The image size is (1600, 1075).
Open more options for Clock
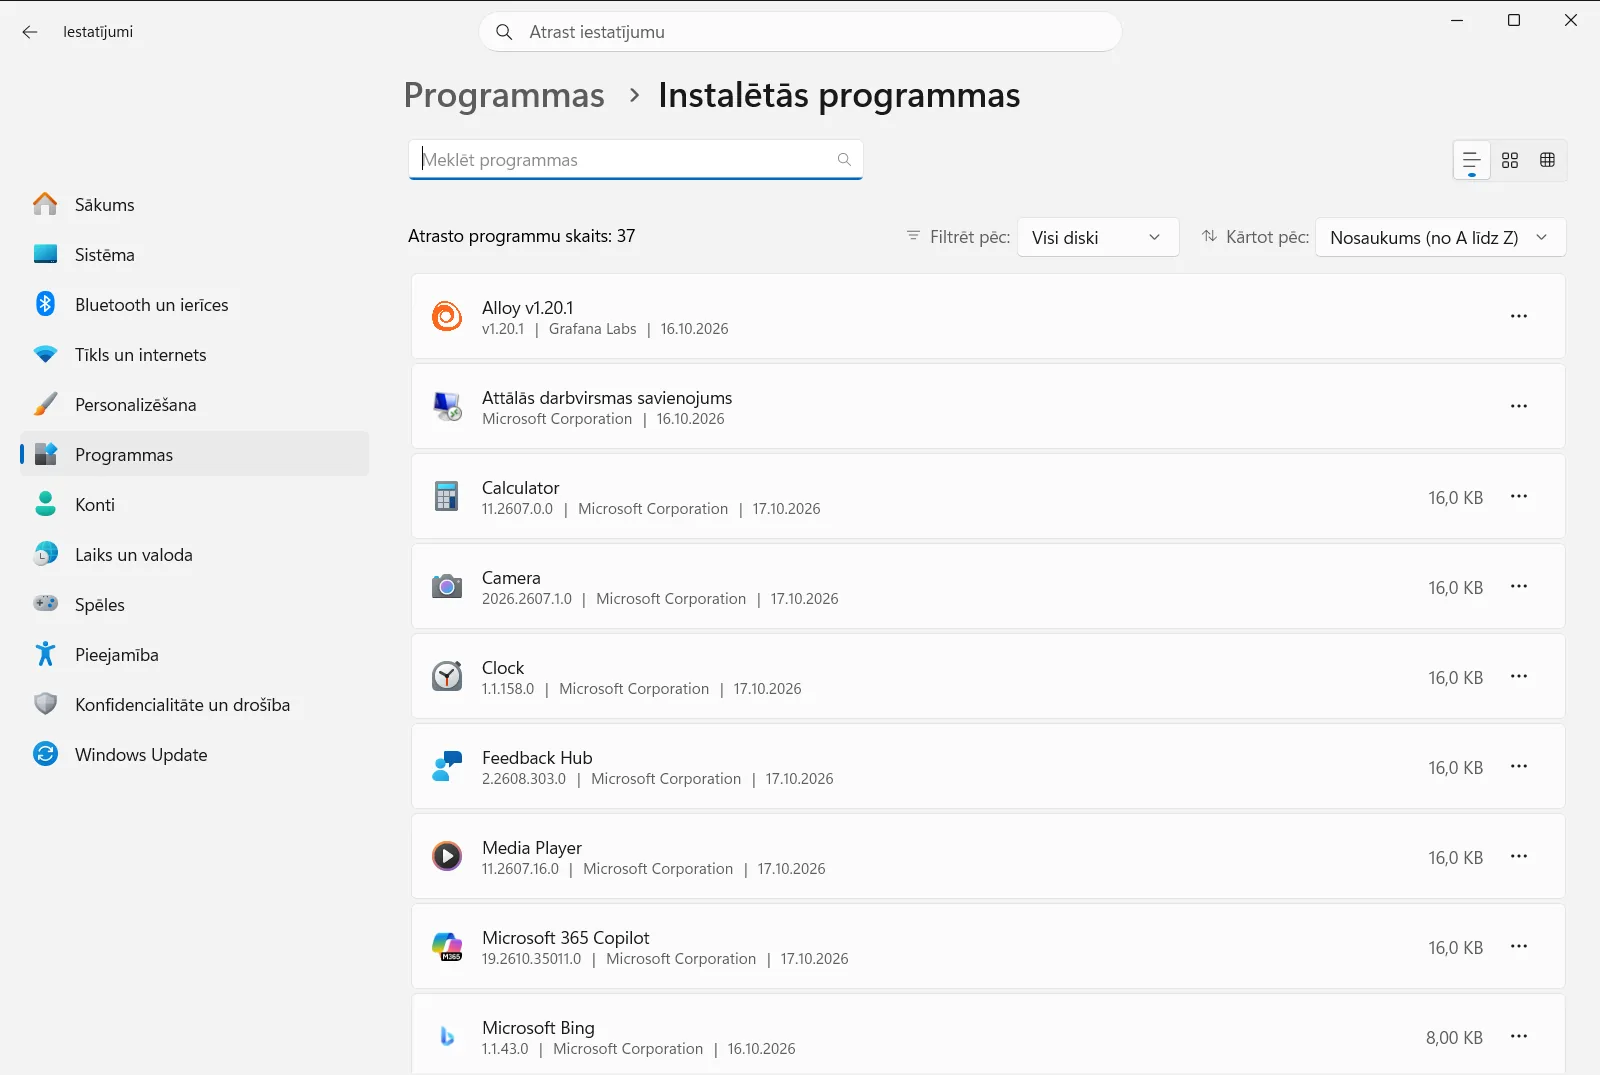tap(1519, 676)
